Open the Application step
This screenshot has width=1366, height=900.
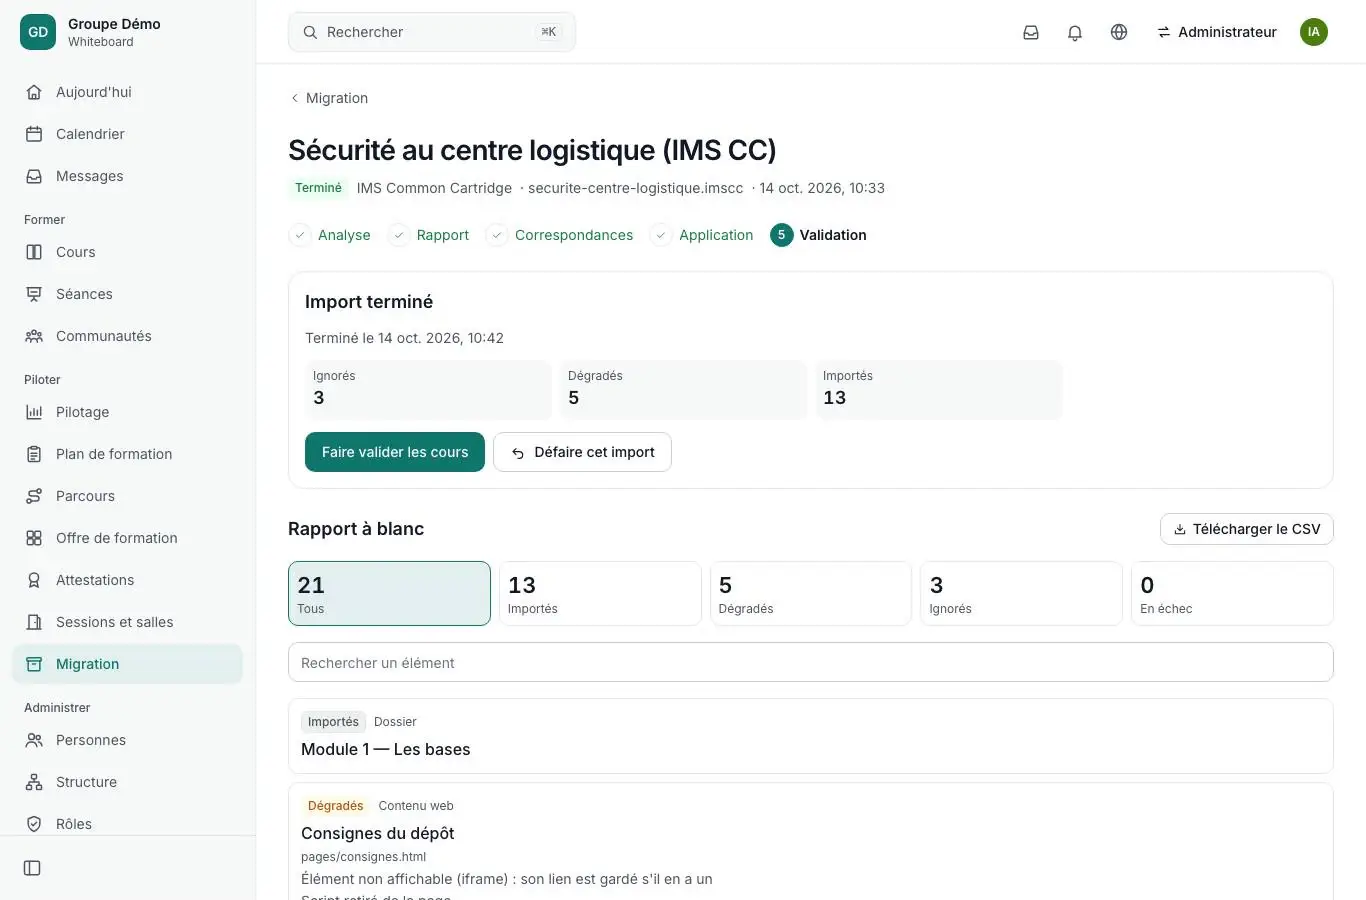coord(702,235)
